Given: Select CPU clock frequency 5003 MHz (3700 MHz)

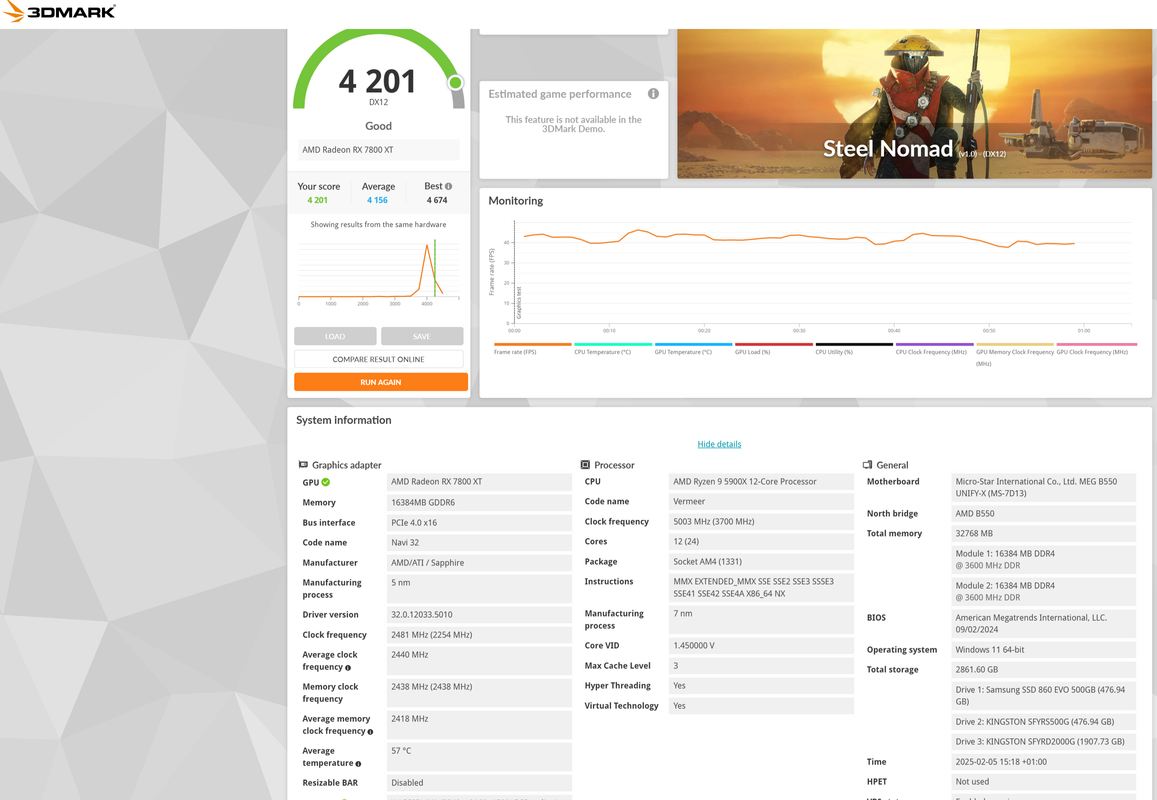Looking at the screenshot, I should (x=761, y=522).
